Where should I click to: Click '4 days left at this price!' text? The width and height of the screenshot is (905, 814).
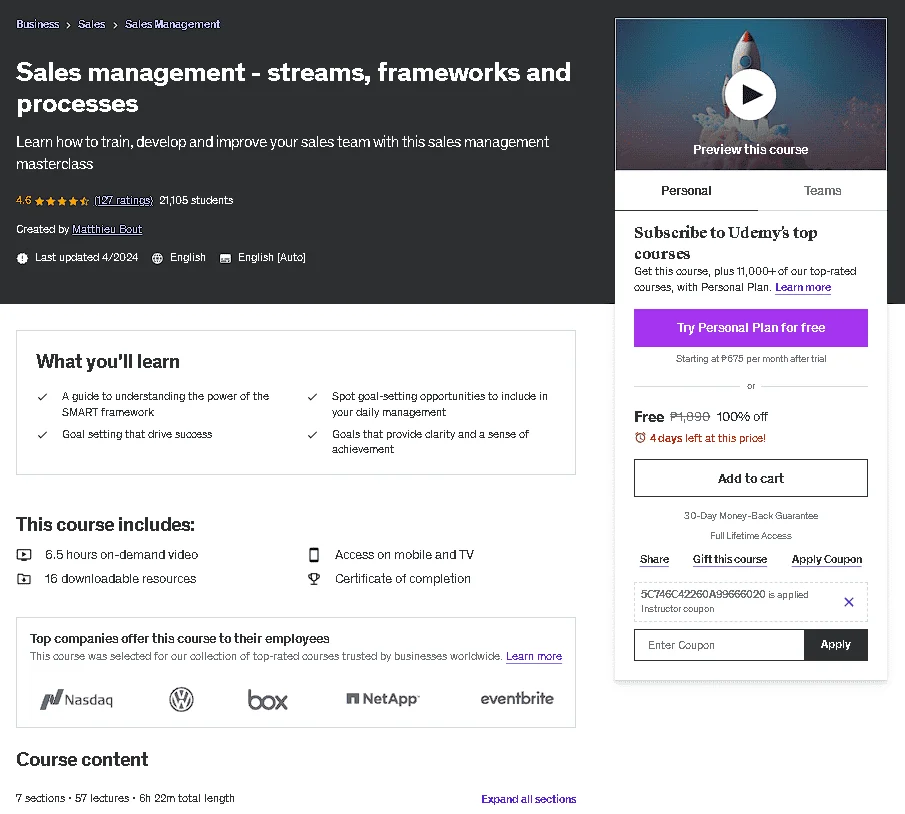point(708,438)
